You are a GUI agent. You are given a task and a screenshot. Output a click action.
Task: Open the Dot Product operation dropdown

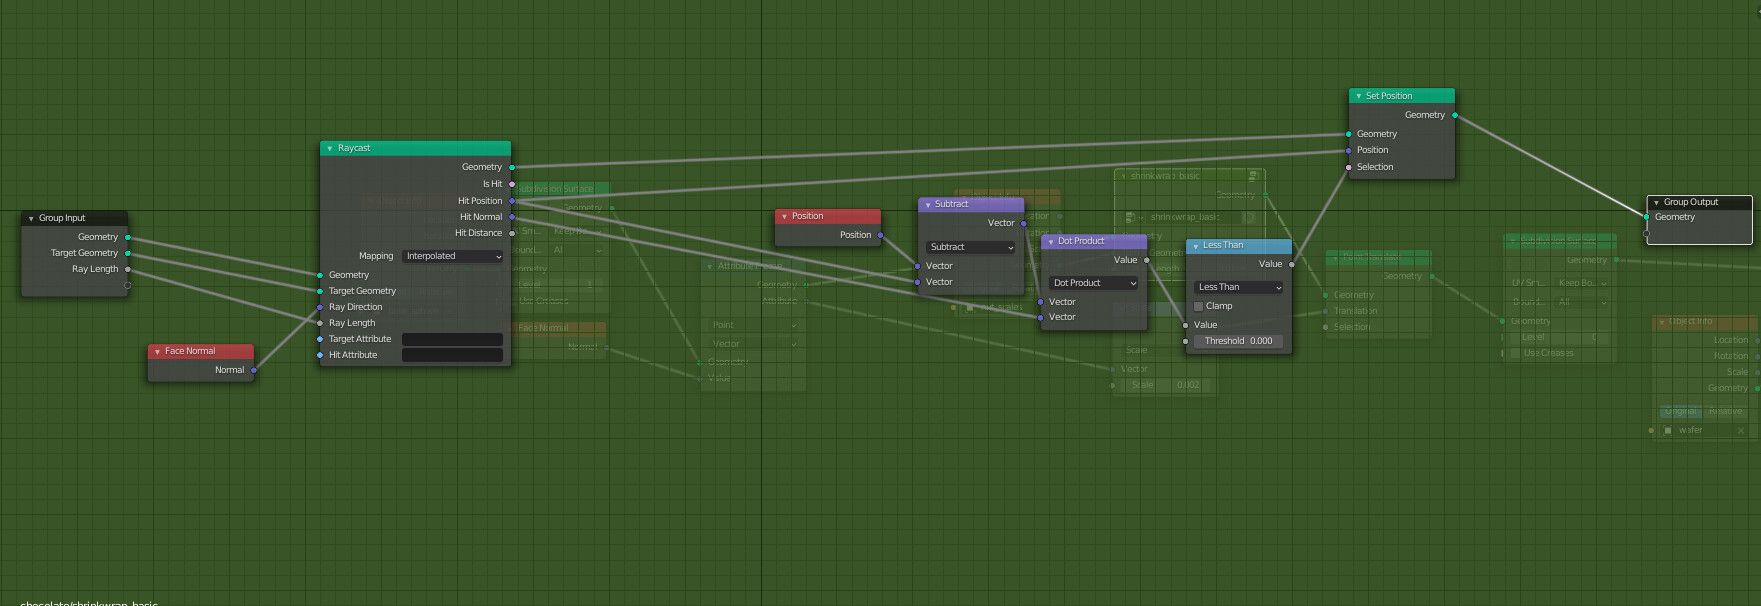[x=1094, y=283]
